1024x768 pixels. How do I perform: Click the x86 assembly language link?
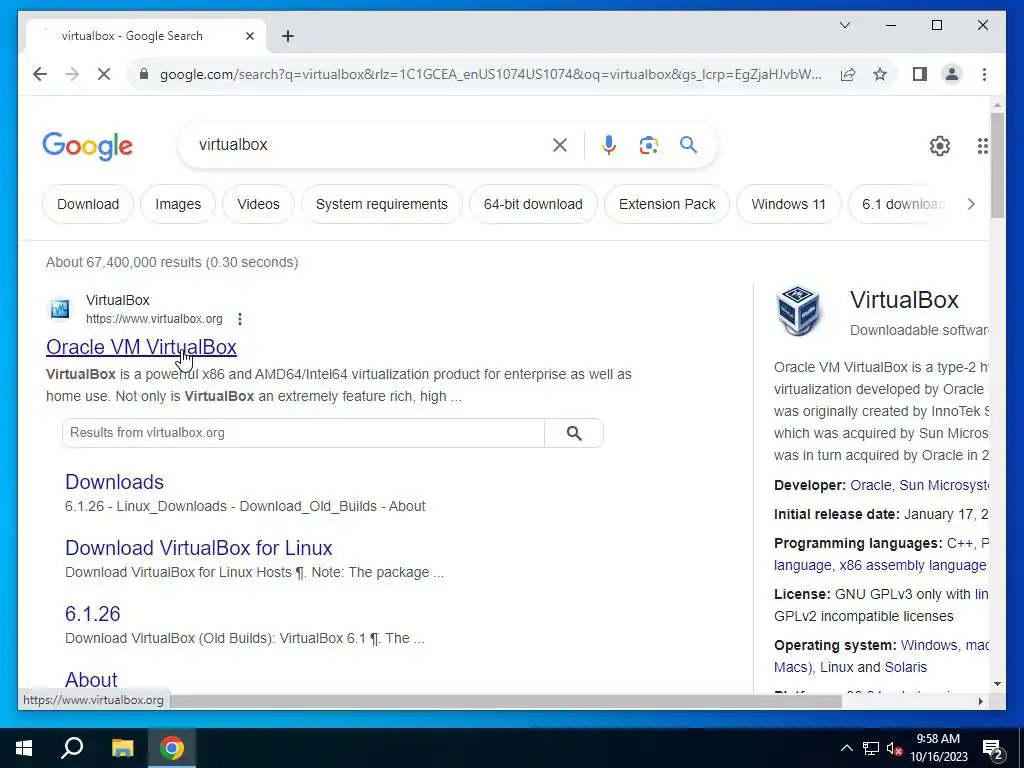(913, 565)
